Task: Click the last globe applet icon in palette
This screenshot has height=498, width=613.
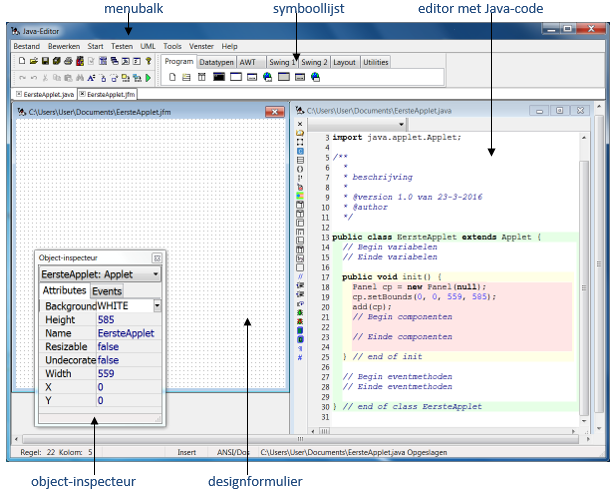Action: click(315, 77)
